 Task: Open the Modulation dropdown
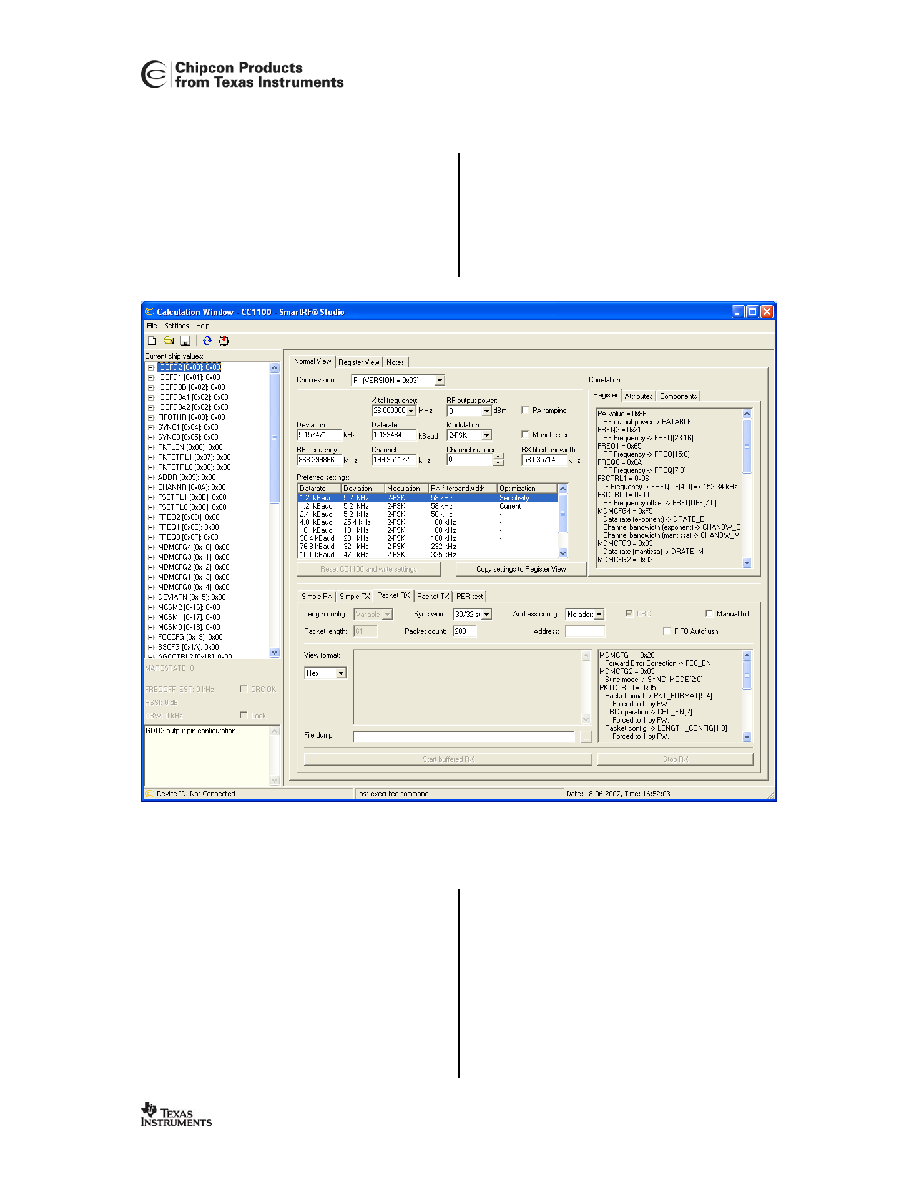click(486, 435)
